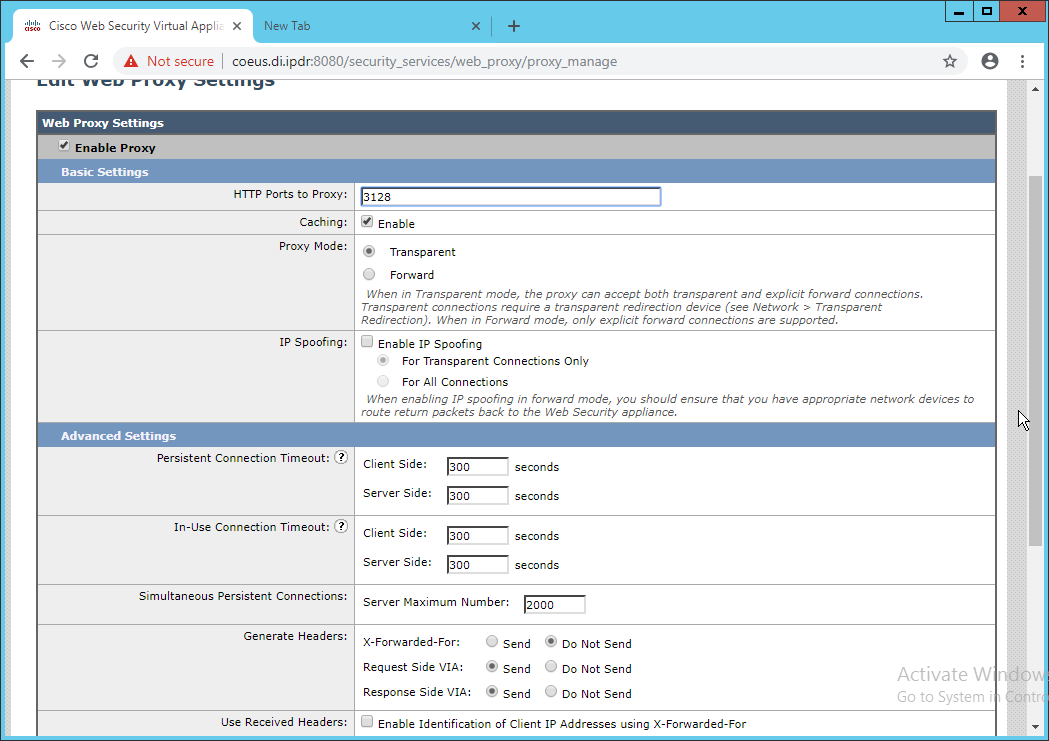This screenshot has height=741, width=1049.
Task: Select Transparent proxy mode
Action: [x=369, y=251]
